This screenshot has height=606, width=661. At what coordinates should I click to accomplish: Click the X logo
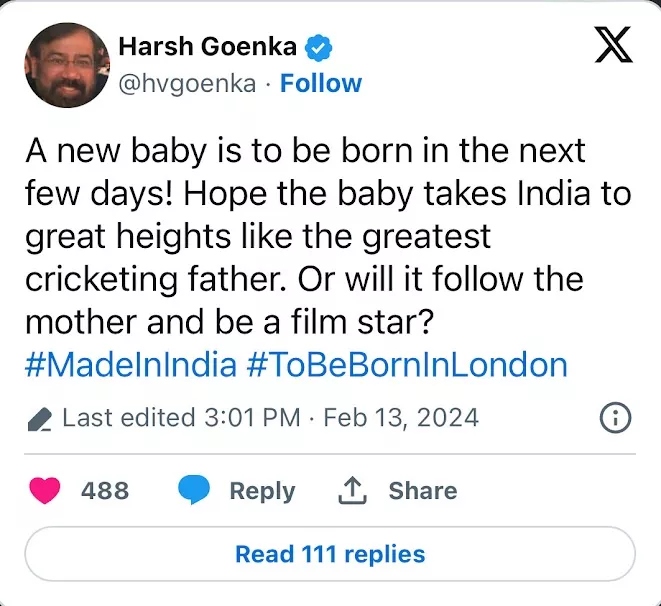click(x=613, y=45)
